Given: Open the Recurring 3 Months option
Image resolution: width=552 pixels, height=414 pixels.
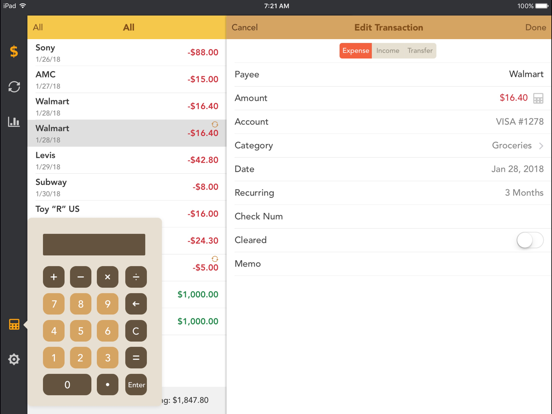Looking at the screenshot, I should click(x=389, y=193).
